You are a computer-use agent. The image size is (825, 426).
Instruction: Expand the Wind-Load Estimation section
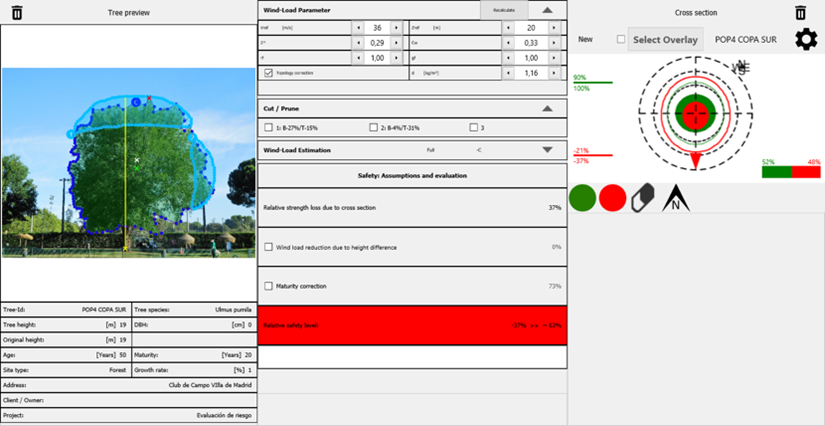point(546,150)
